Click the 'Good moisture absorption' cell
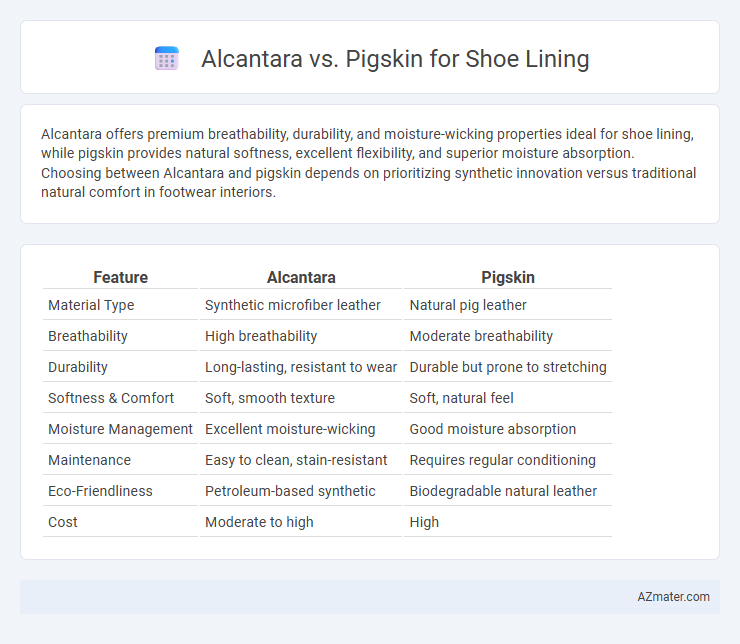The image size is (740, 644). pyautogui.click(x=493, y=429)
